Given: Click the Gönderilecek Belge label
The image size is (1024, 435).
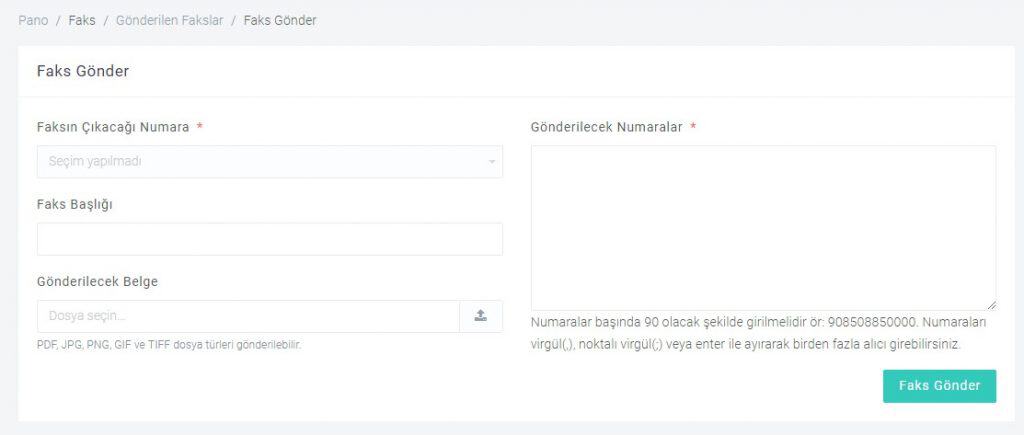Looking at the screenshot, I should point(97,282).
